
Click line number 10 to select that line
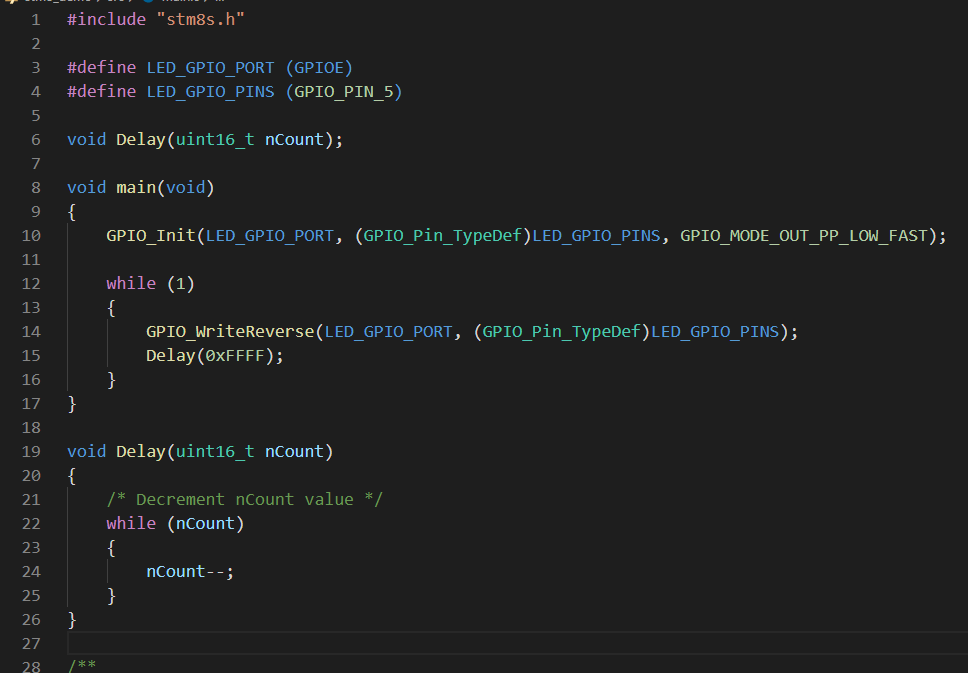[31, 235]
